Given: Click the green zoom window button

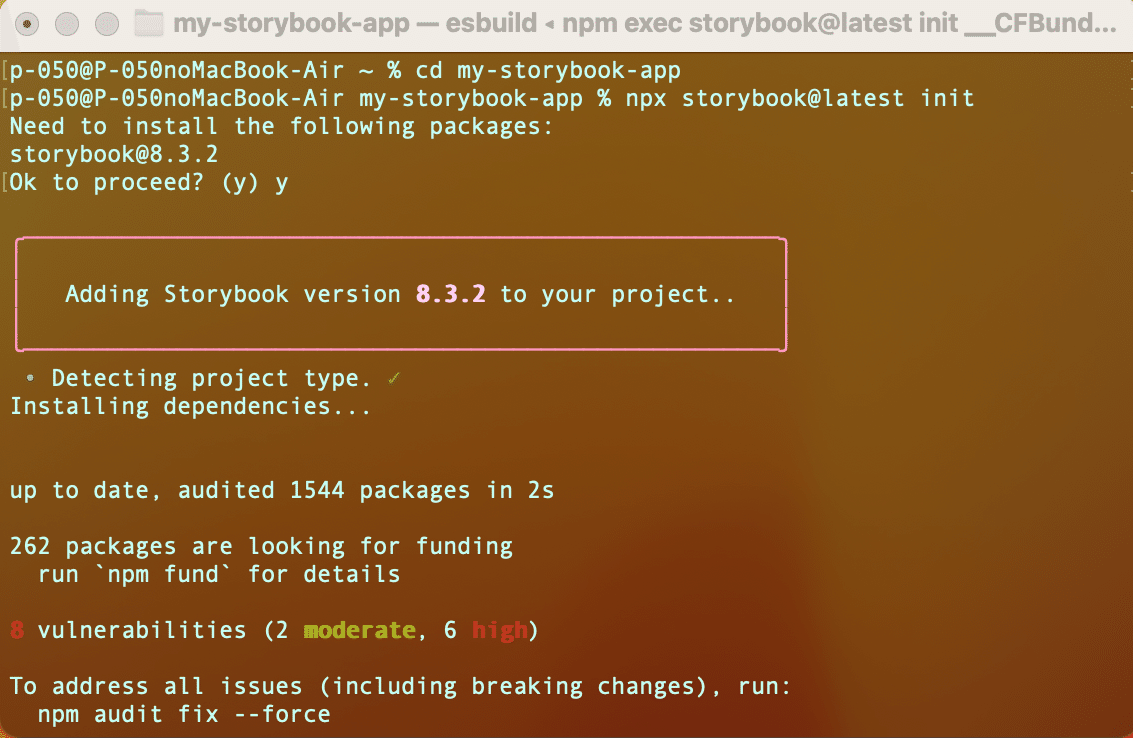Looking at the screenshot, I should pyautogui.click(x=107, y=24).
